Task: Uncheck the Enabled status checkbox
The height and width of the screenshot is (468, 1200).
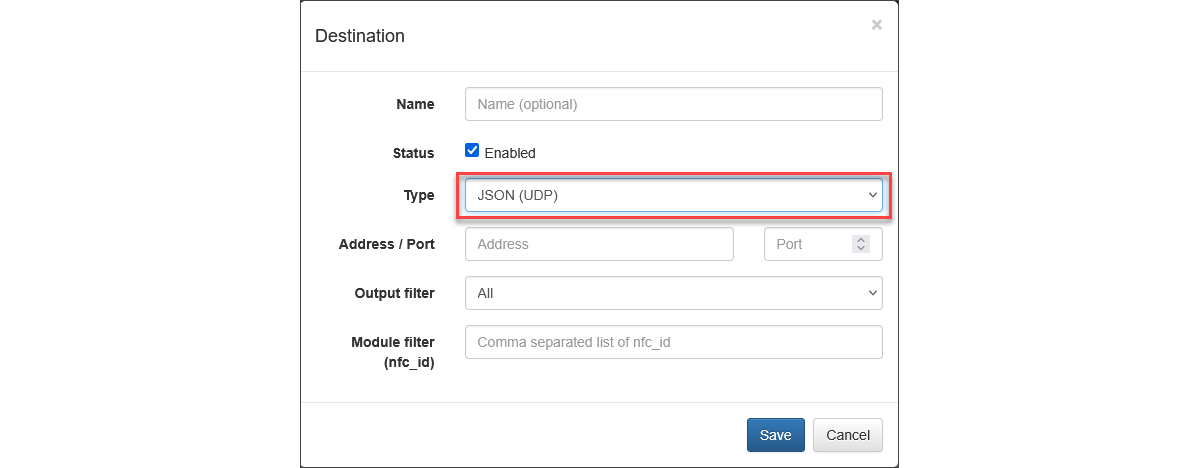Action: click(472, 151)
